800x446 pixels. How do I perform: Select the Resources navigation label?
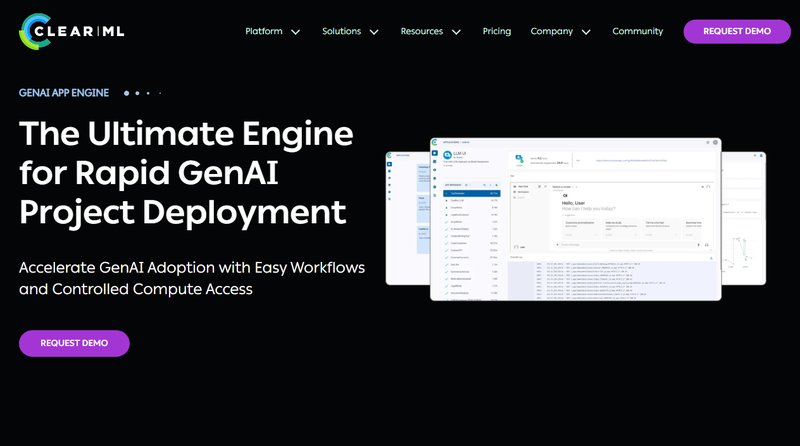[421, 31]
